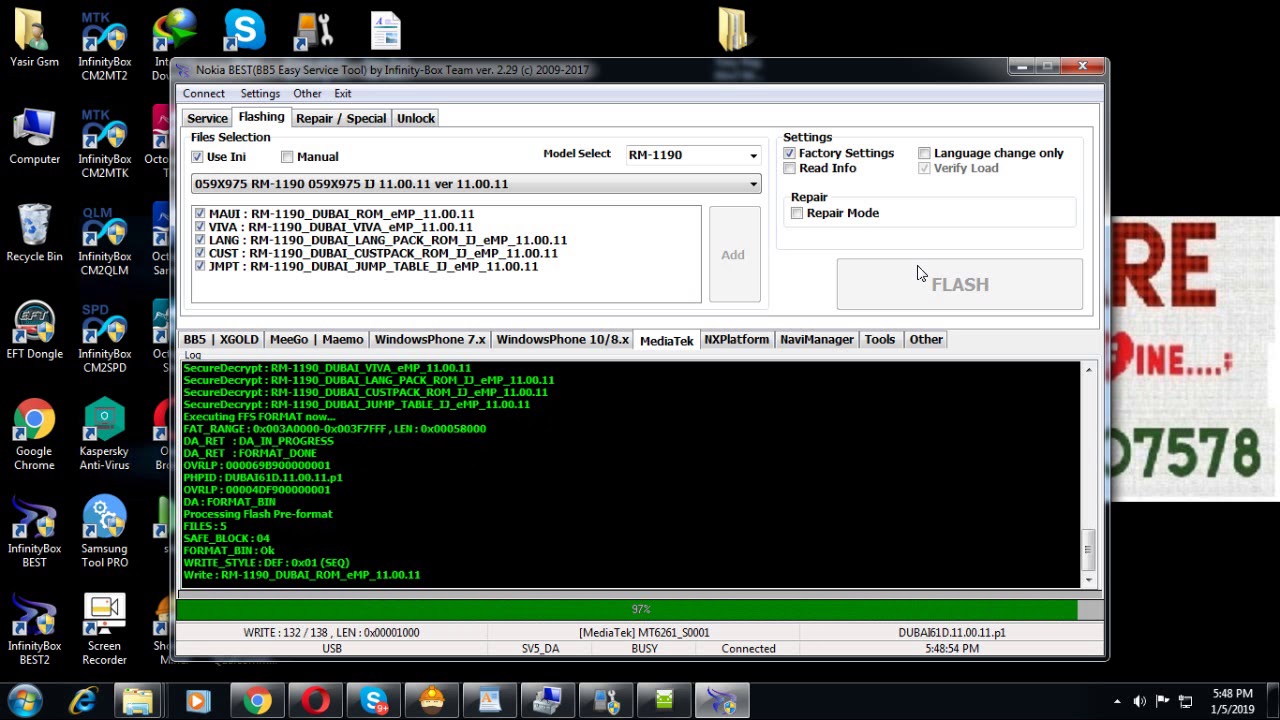
Task: Open the phone-and-wrench tool desktop shortcut
Action: [x=314, y=30]
